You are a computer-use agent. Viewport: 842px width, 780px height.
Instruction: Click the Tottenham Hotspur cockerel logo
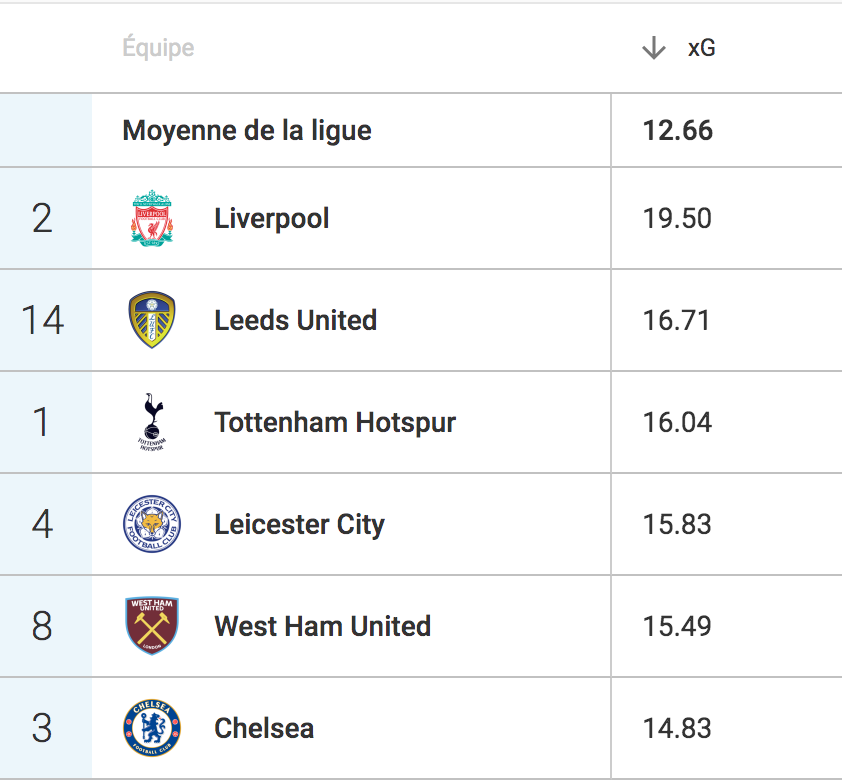click(x=152, y=422)
